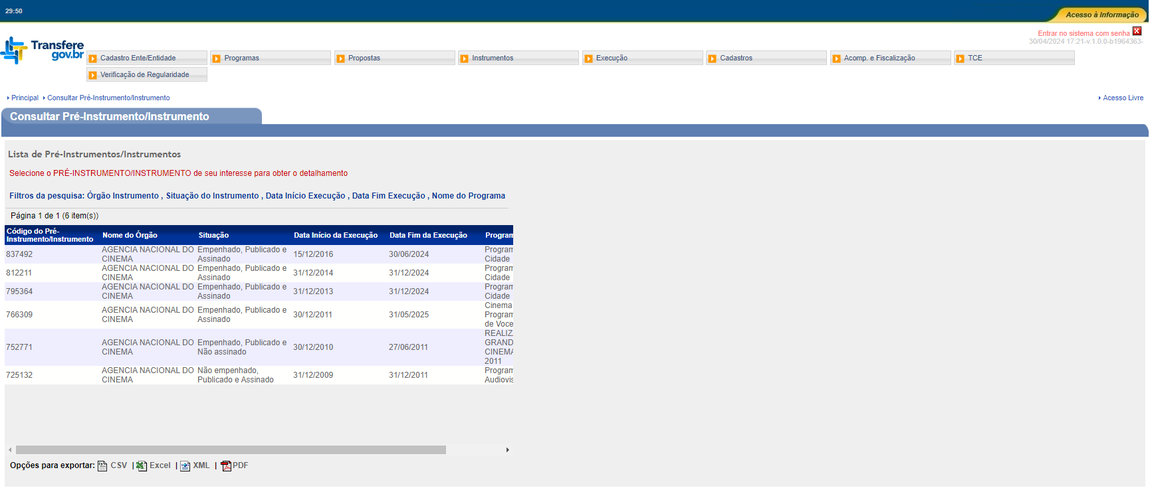Image resolution: width=1150 pixels, height=490 pixels.
Task: Click the orange arrow icon beside Programas
Action: (x=217, y=58)
